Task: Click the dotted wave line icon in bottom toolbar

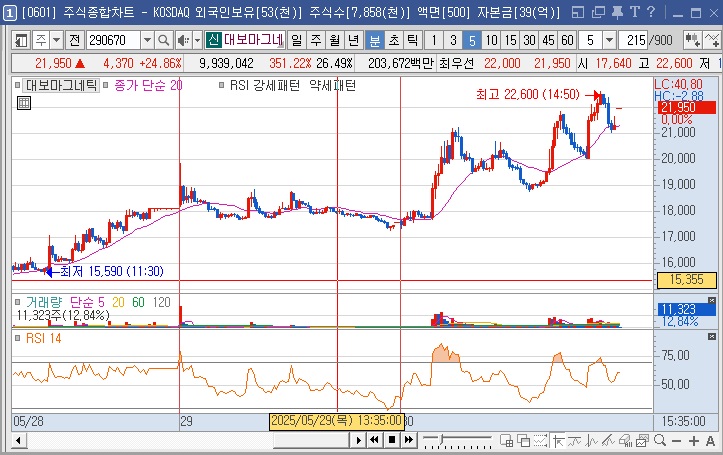Action: click(540, 441)
